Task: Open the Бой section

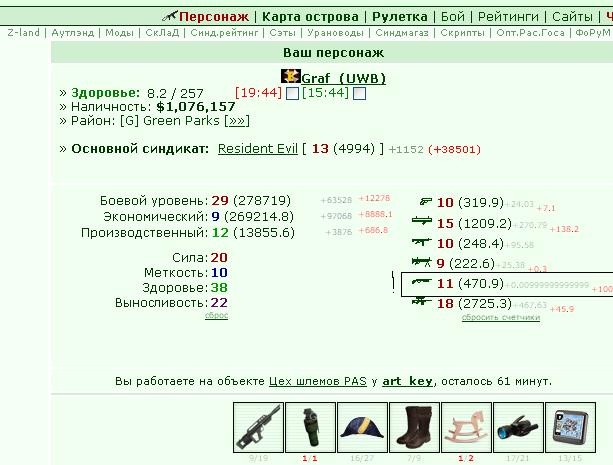Action: coord(453,17)
